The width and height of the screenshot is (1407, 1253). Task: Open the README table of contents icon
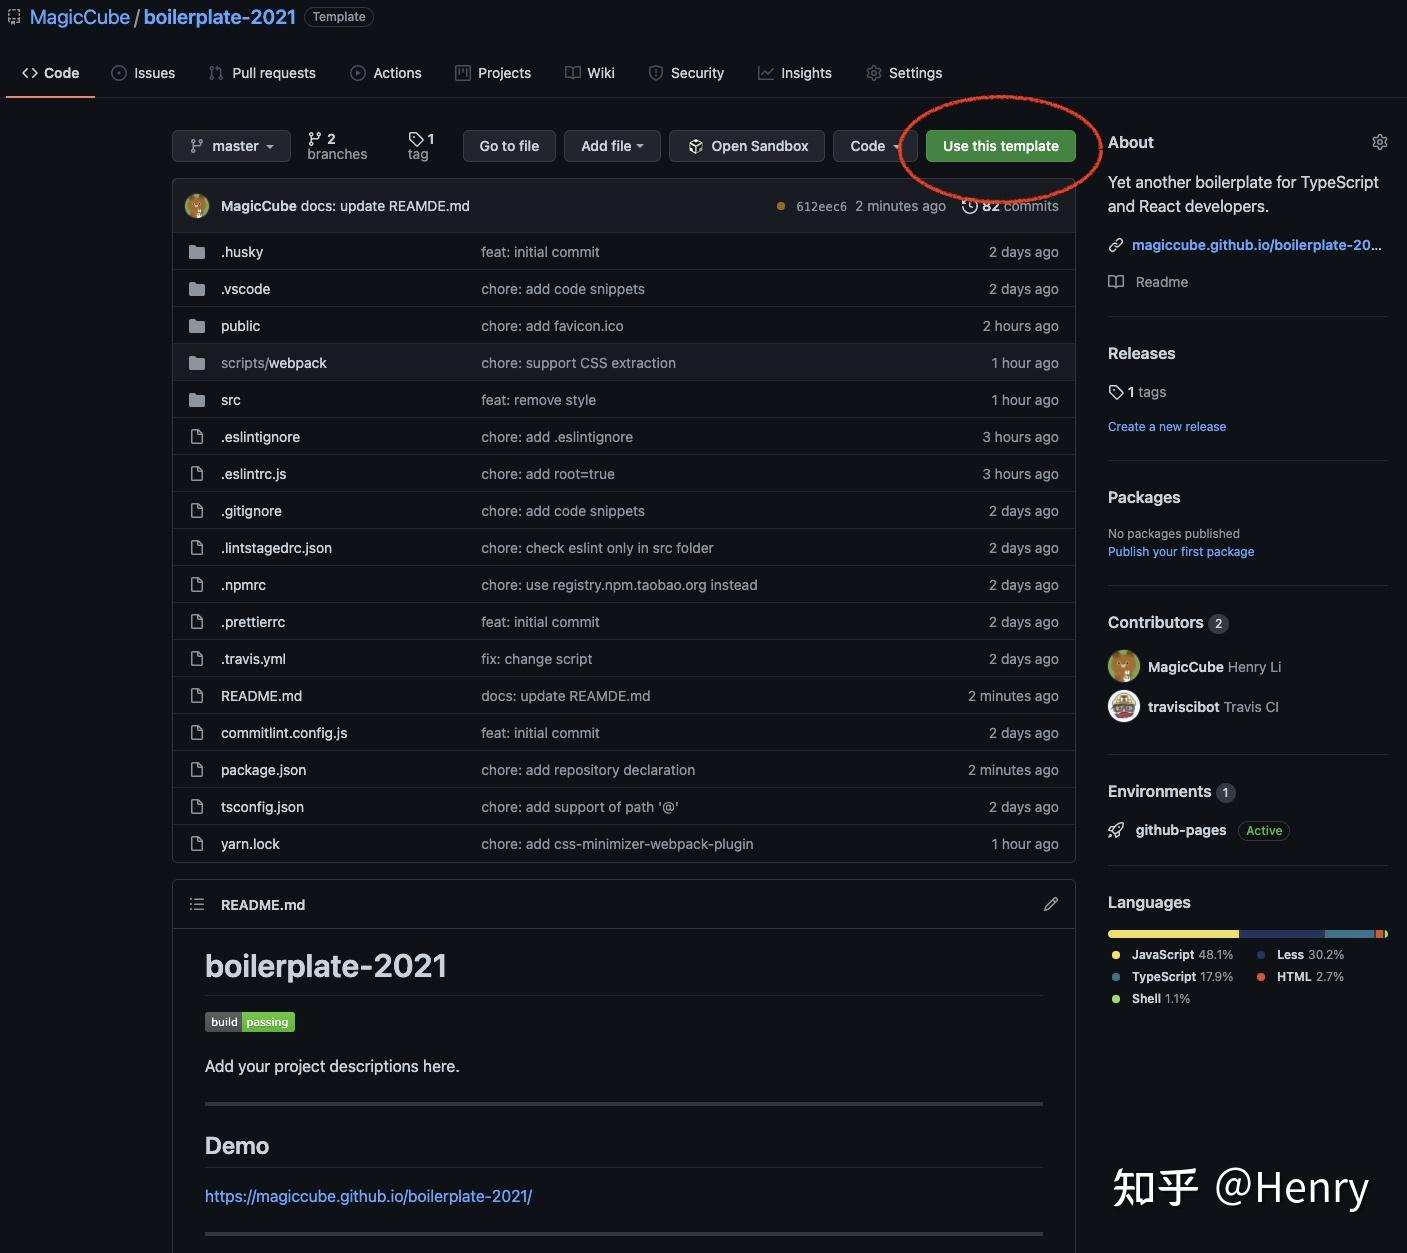pos(197,904)
